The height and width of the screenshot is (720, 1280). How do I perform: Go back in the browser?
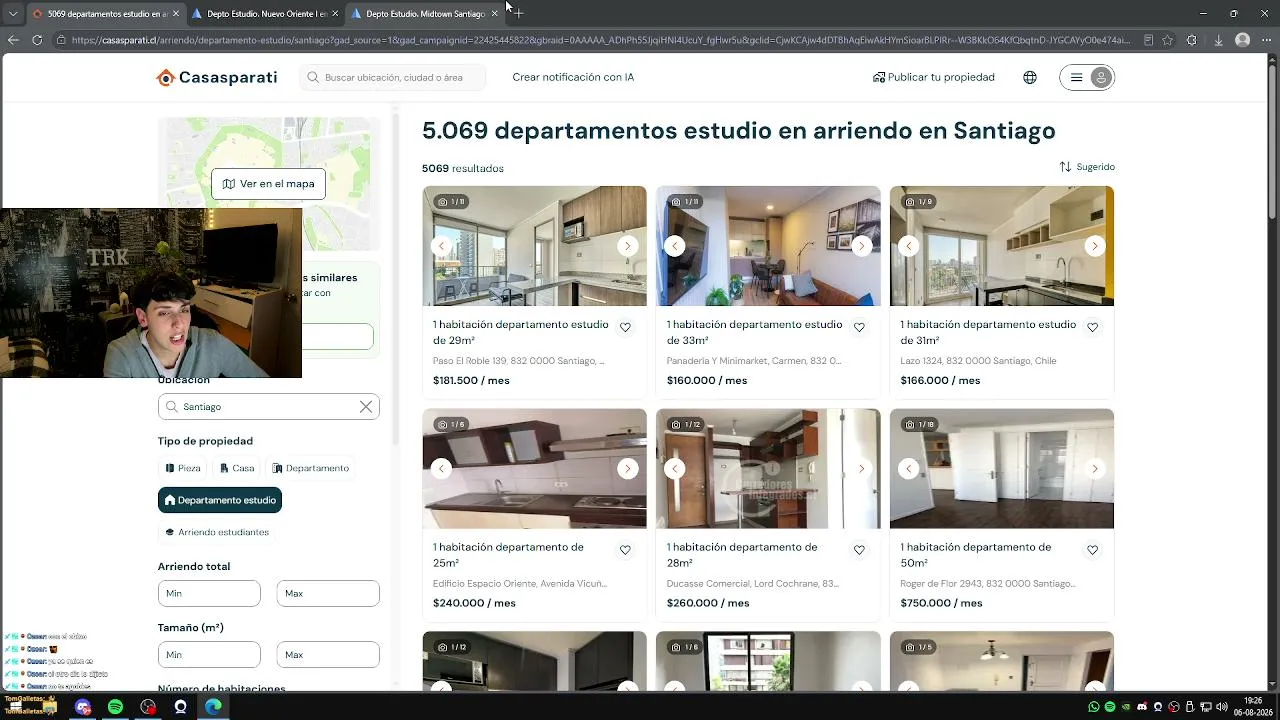point(13,40)
